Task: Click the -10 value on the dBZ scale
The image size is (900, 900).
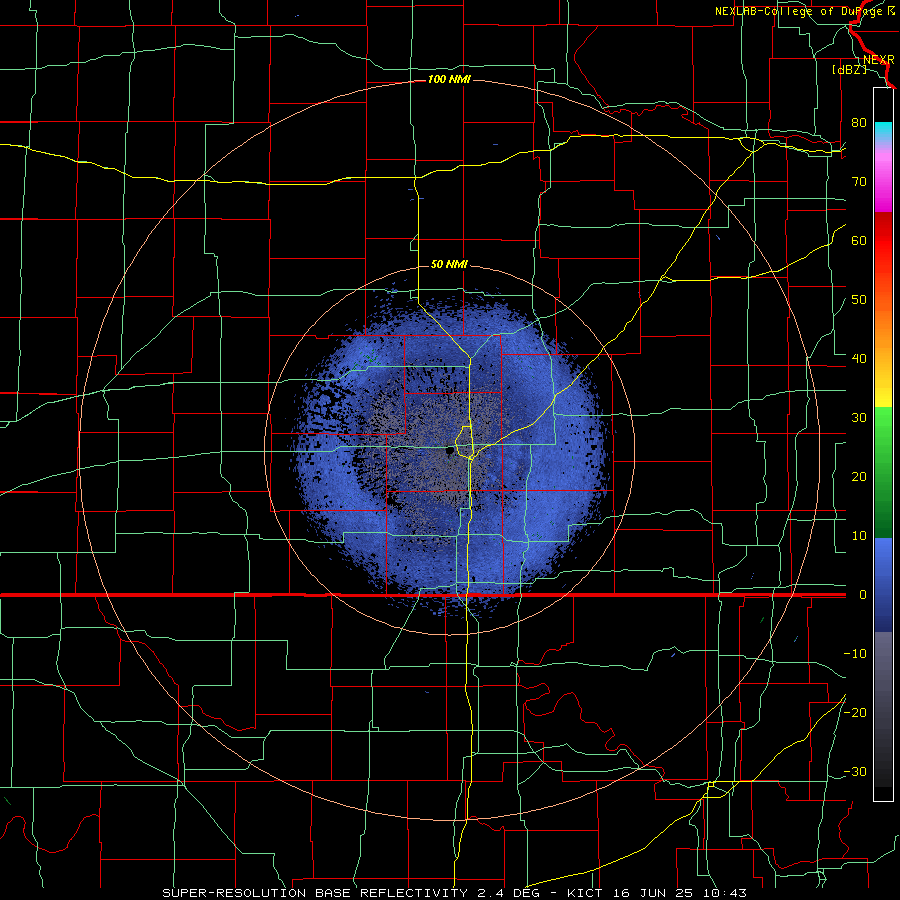Action: point(855,653)
